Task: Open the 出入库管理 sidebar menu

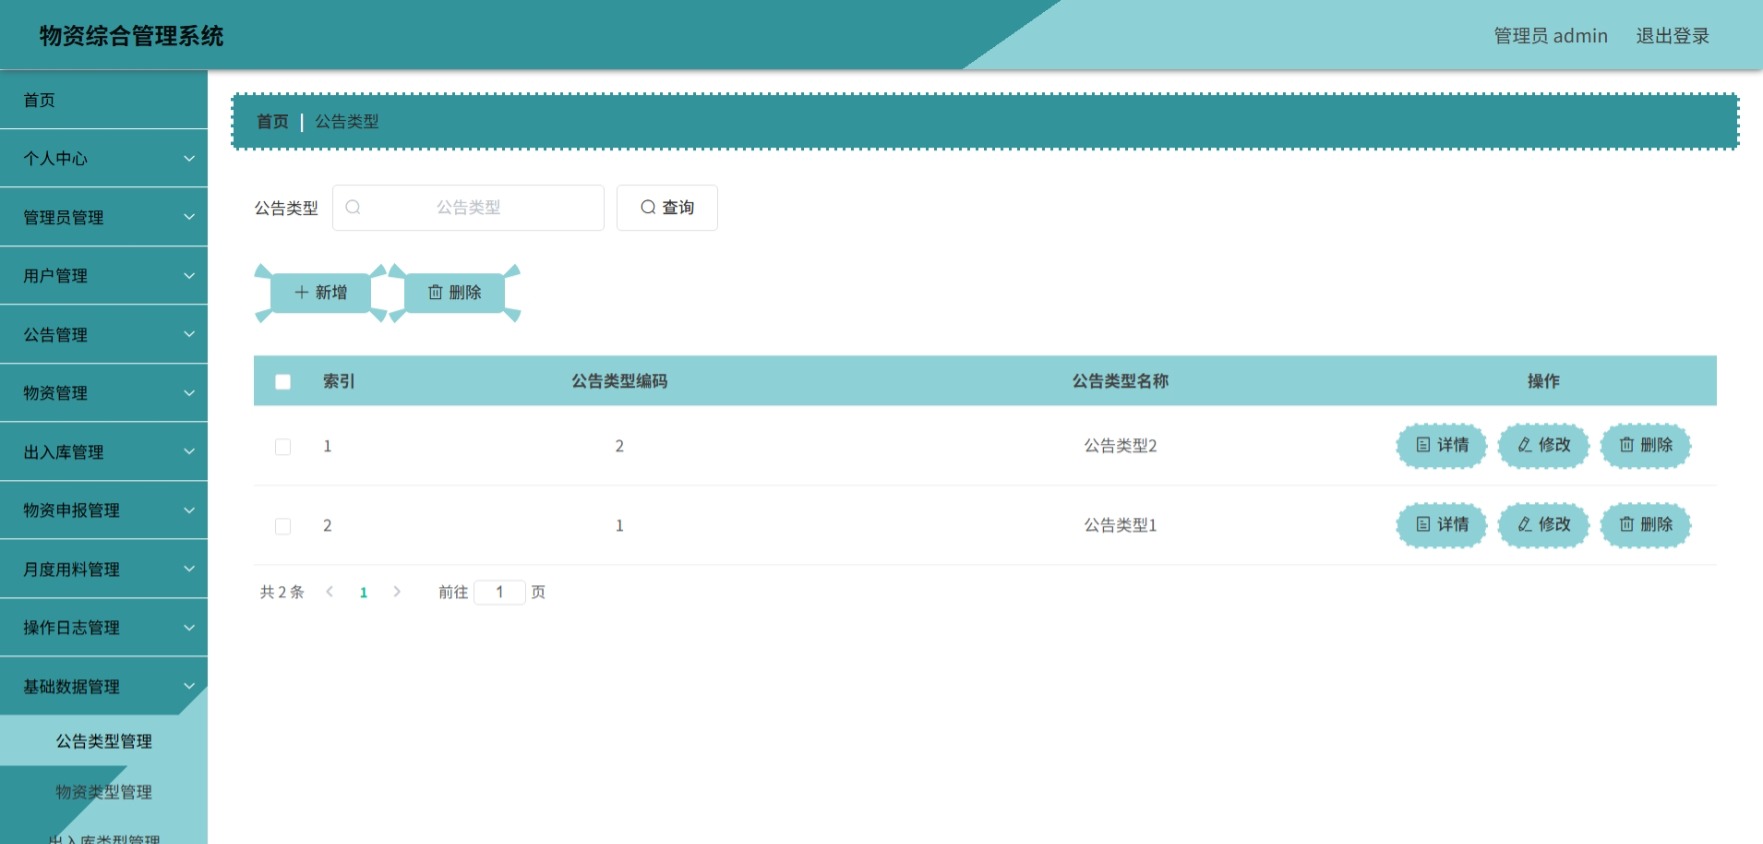Action: click(x=104, y=451)
